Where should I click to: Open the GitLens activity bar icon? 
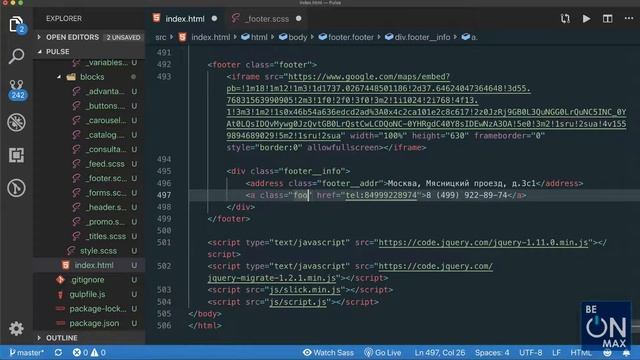click(x=16, y=188)
